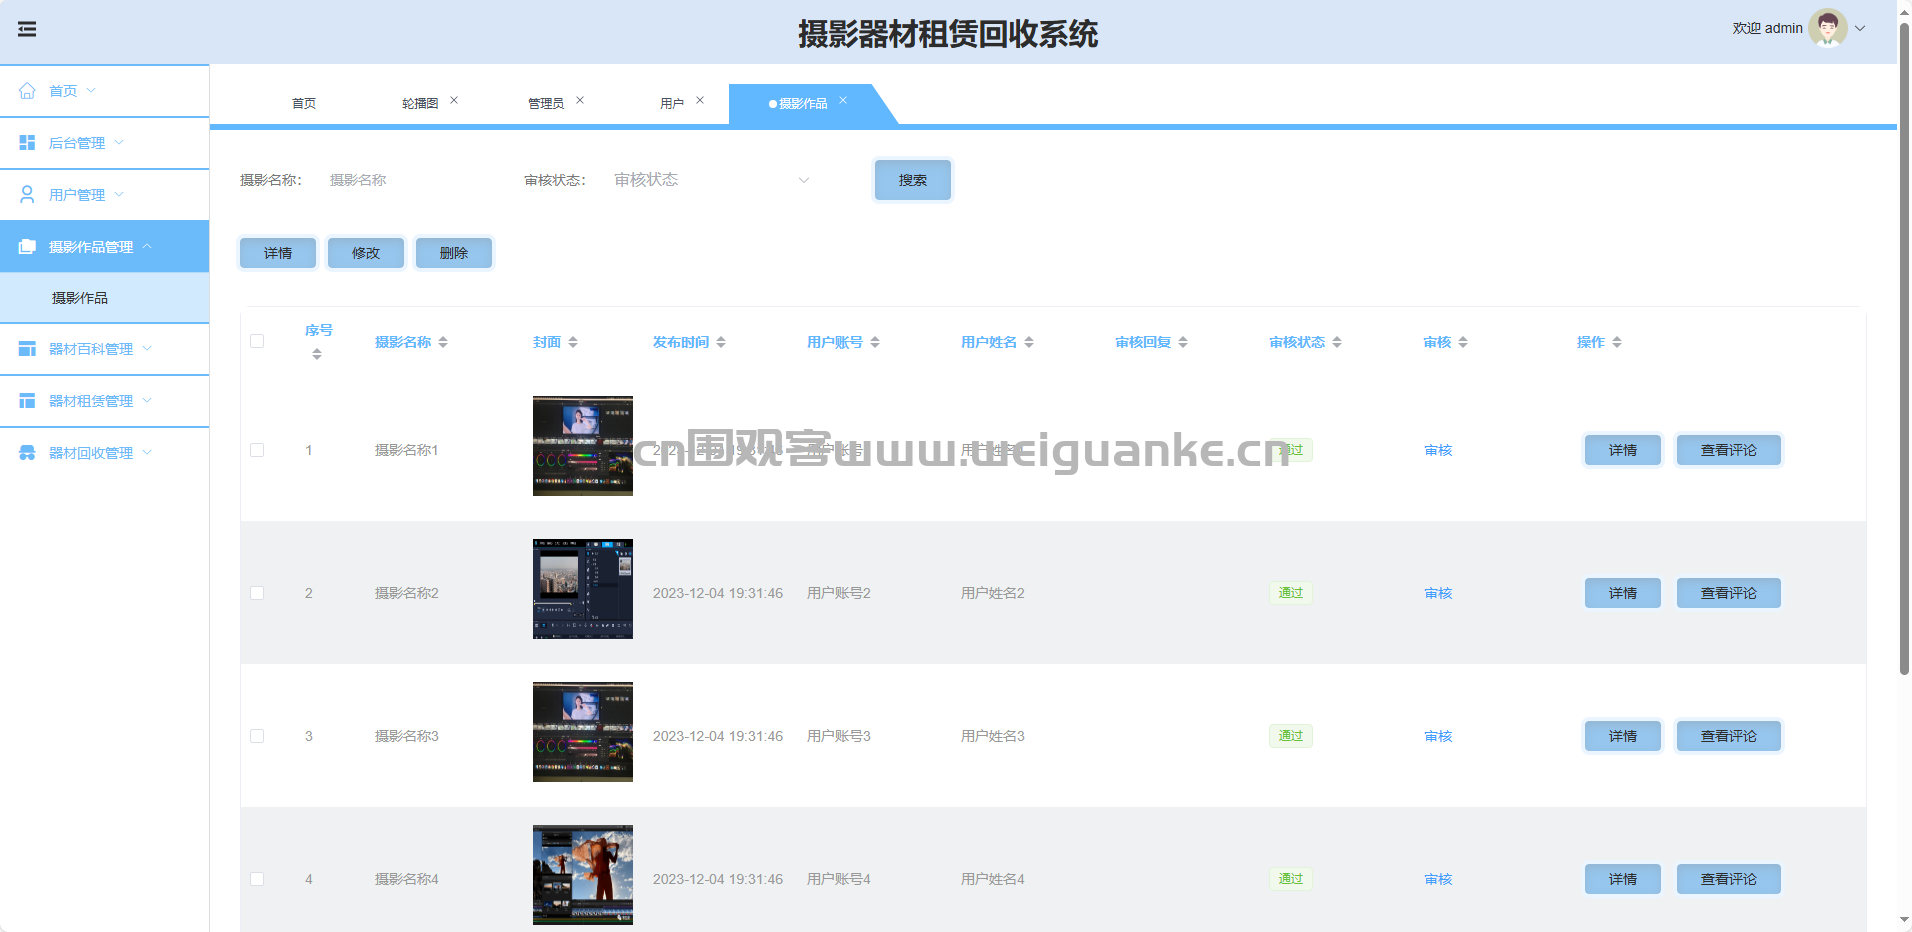
Task: Click the 器材回收管理 sidebar icon
Action: click(27, 453)
